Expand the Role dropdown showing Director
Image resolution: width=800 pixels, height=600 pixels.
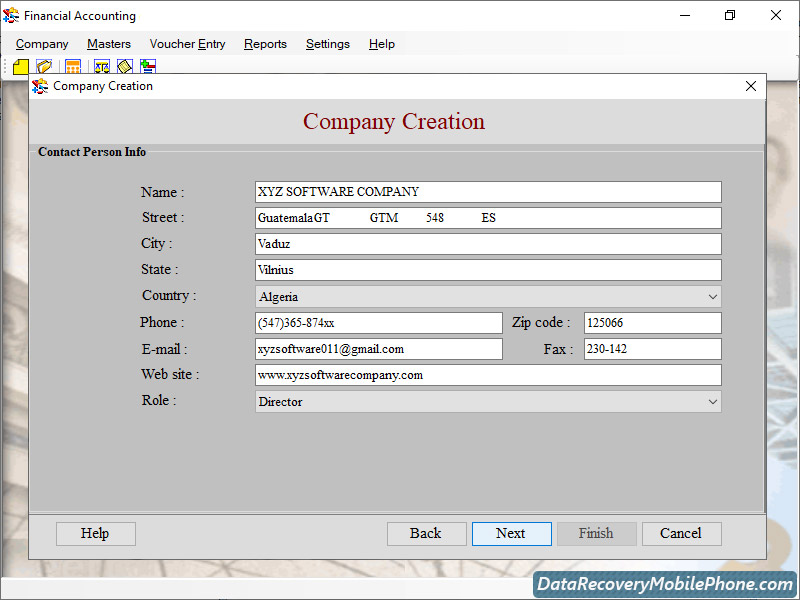point(485,401)
